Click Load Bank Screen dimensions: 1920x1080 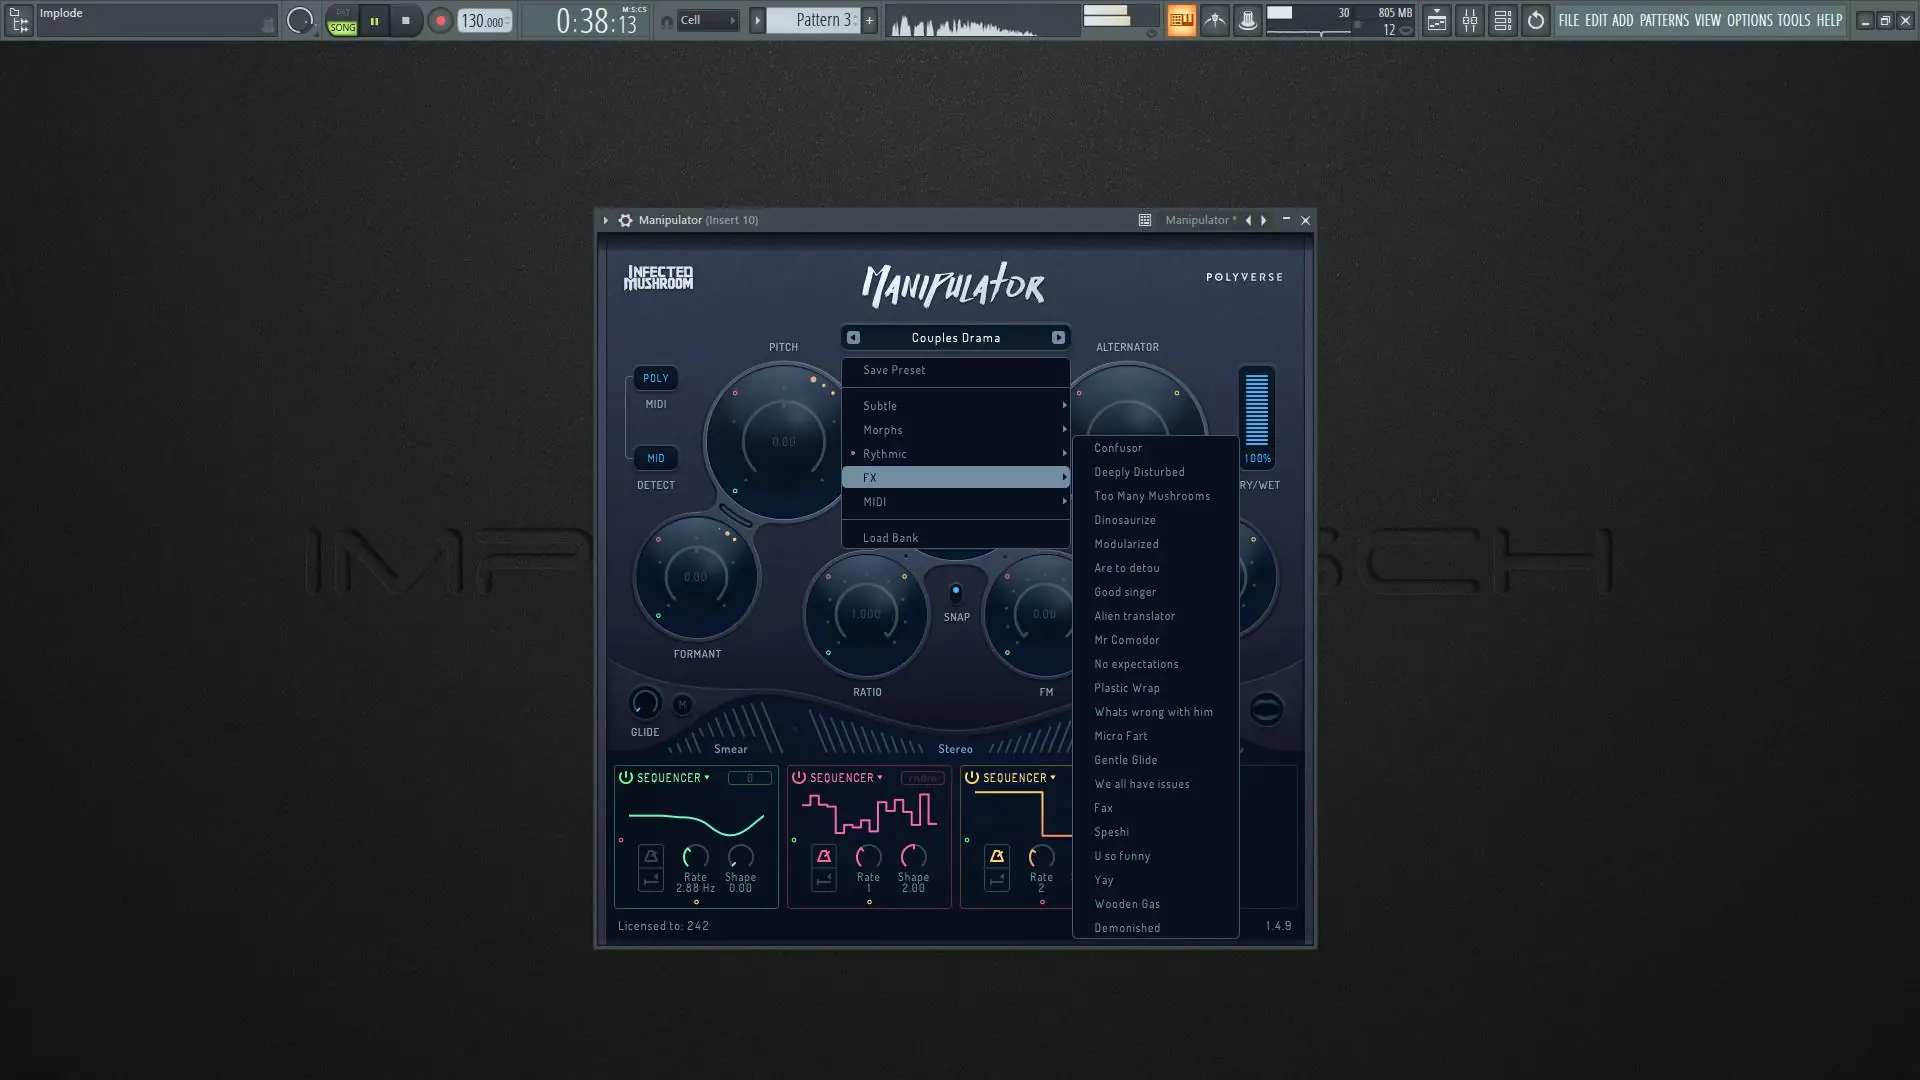coord(890,538)
